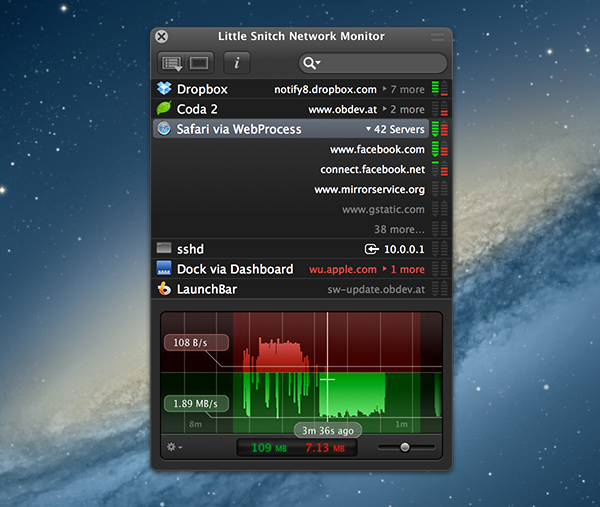Click the Dock via Dashboard traffic meter
The width and height of the screenshot is (600, 507).
click(440, 269)
